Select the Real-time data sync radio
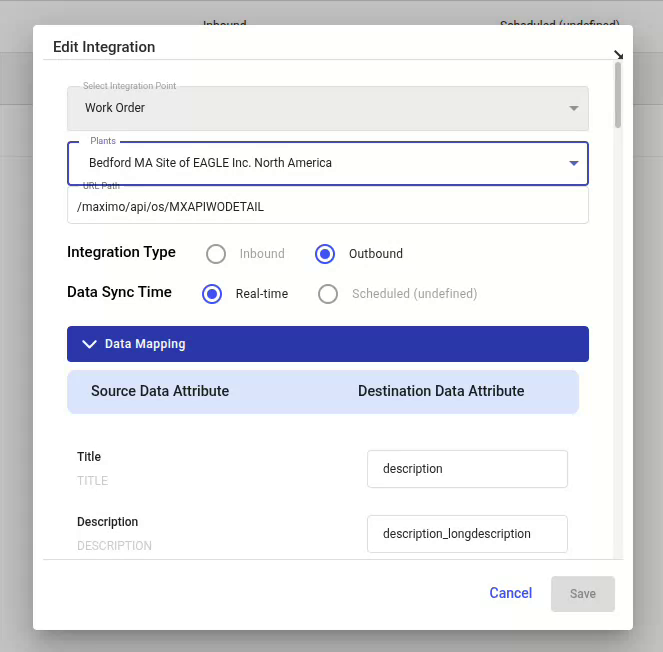 pos(212,294)
